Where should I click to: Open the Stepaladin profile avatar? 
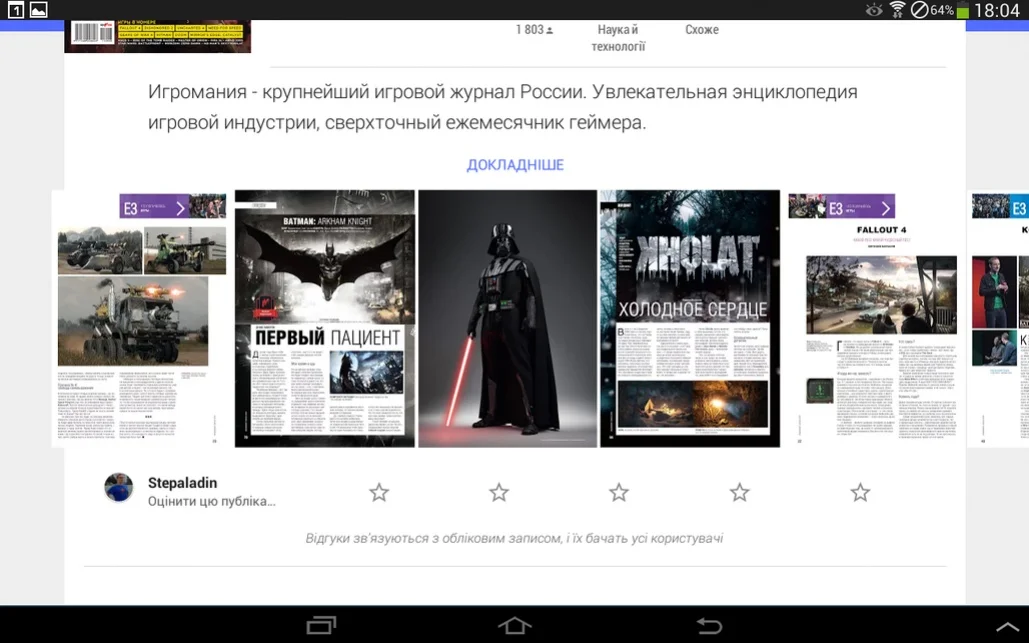click(119, 487)
